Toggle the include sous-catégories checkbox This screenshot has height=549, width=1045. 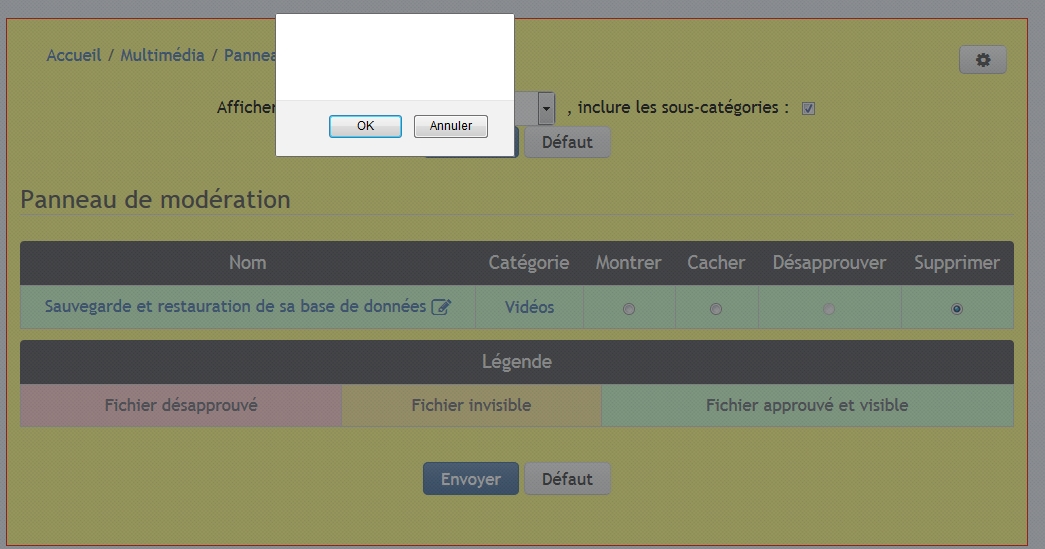pyautogui.click(x=808, y=108)
